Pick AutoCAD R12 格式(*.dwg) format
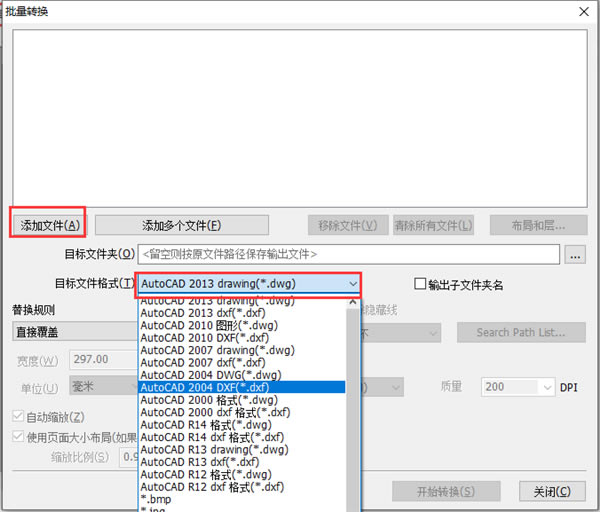Screen dimensions: 600x512 tap(242, 474)
